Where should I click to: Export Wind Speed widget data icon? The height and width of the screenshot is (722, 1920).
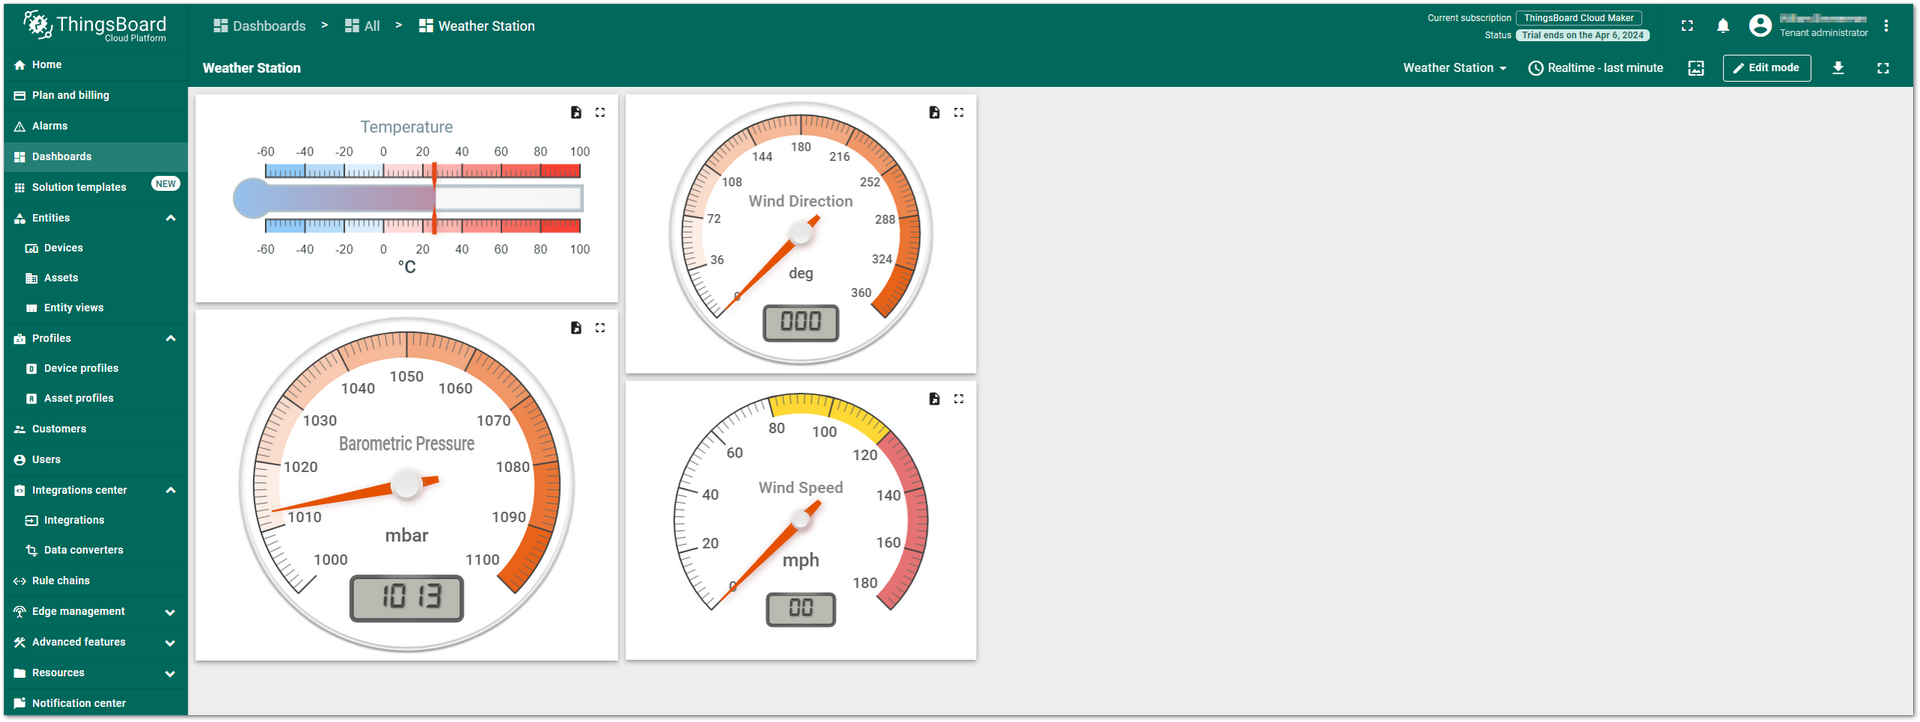click(934, 399)
